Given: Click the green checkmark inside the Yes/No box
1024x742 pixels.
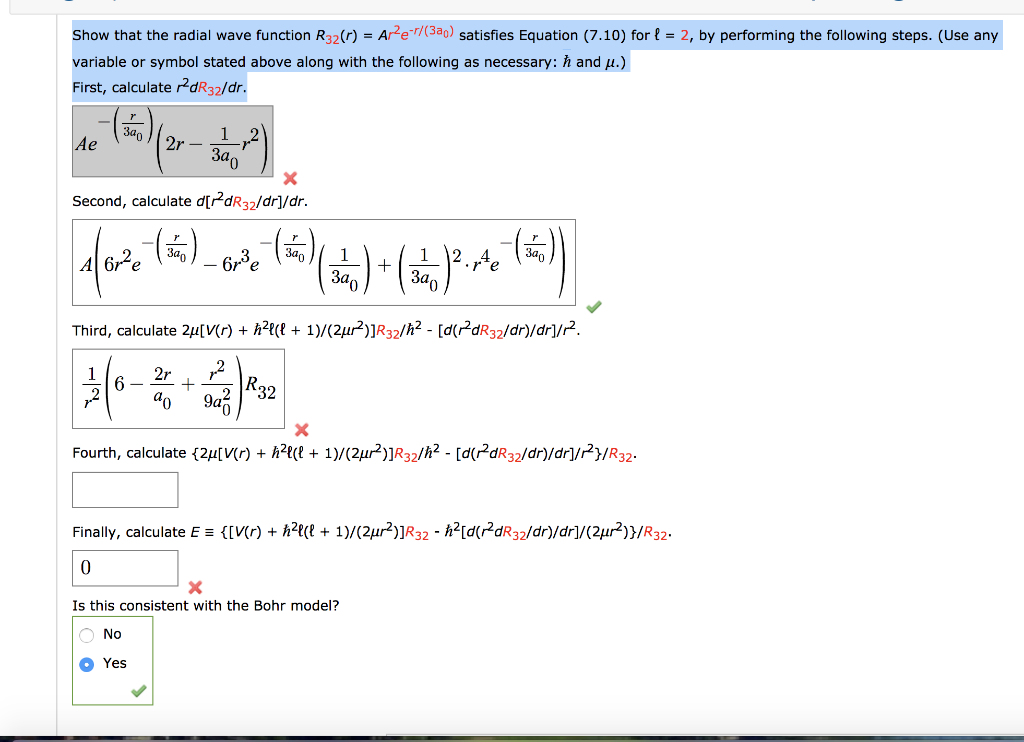Looking at the screenshot, I should point(139,690).
